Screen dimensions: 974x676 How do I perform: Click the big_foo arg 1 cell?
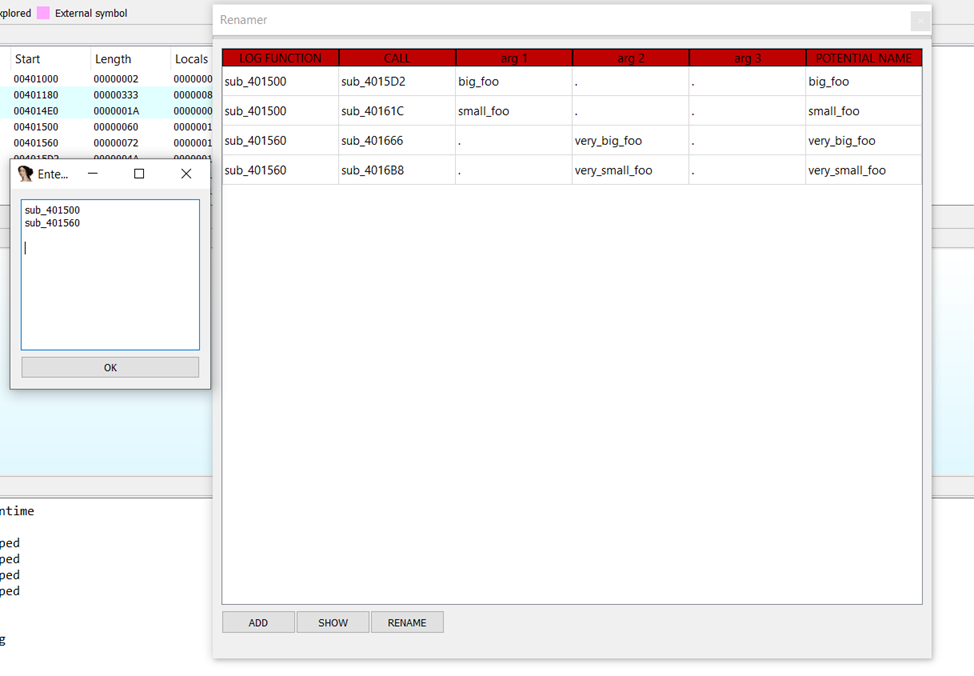[x=514, y=81]
